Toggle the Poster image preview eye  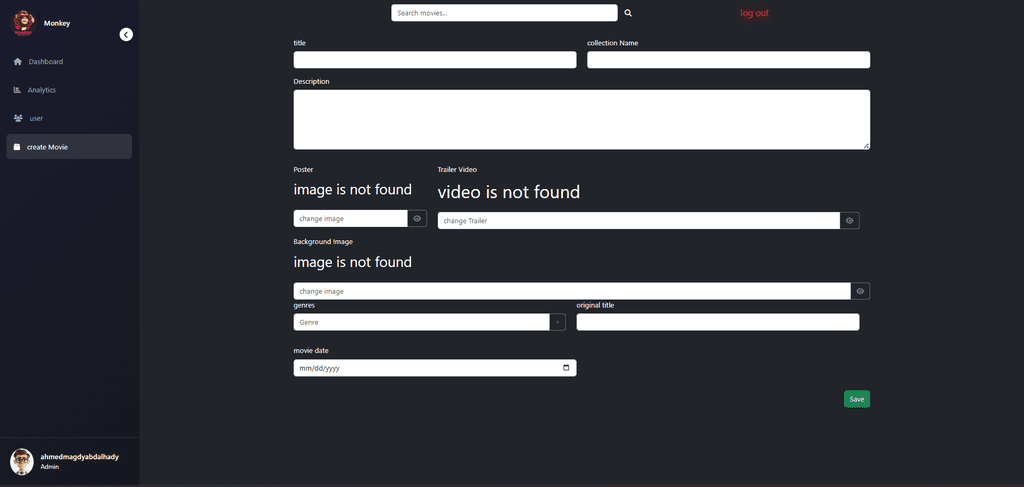[417, 219]
